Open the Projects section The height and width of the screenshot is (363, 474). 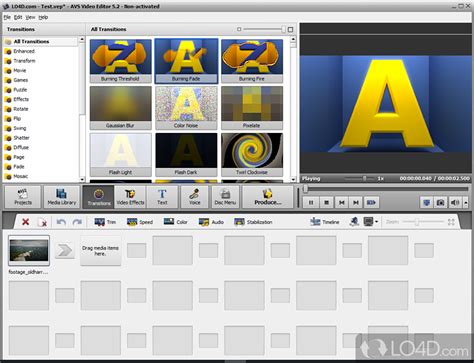tap(23, 197)
